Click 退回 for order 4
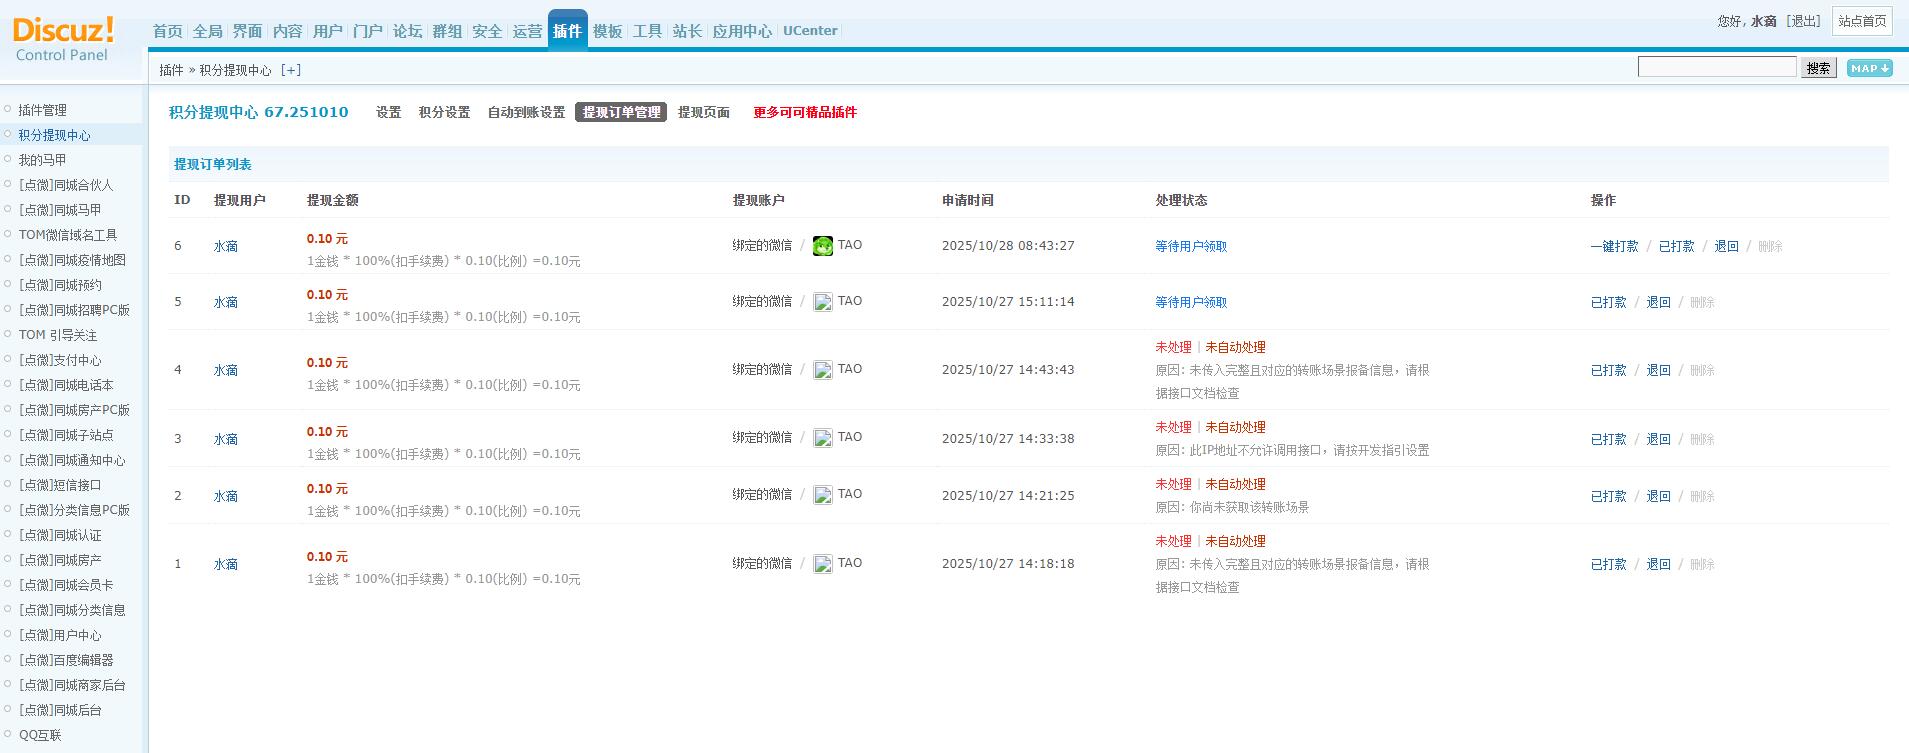 [x=1658, y=370]
